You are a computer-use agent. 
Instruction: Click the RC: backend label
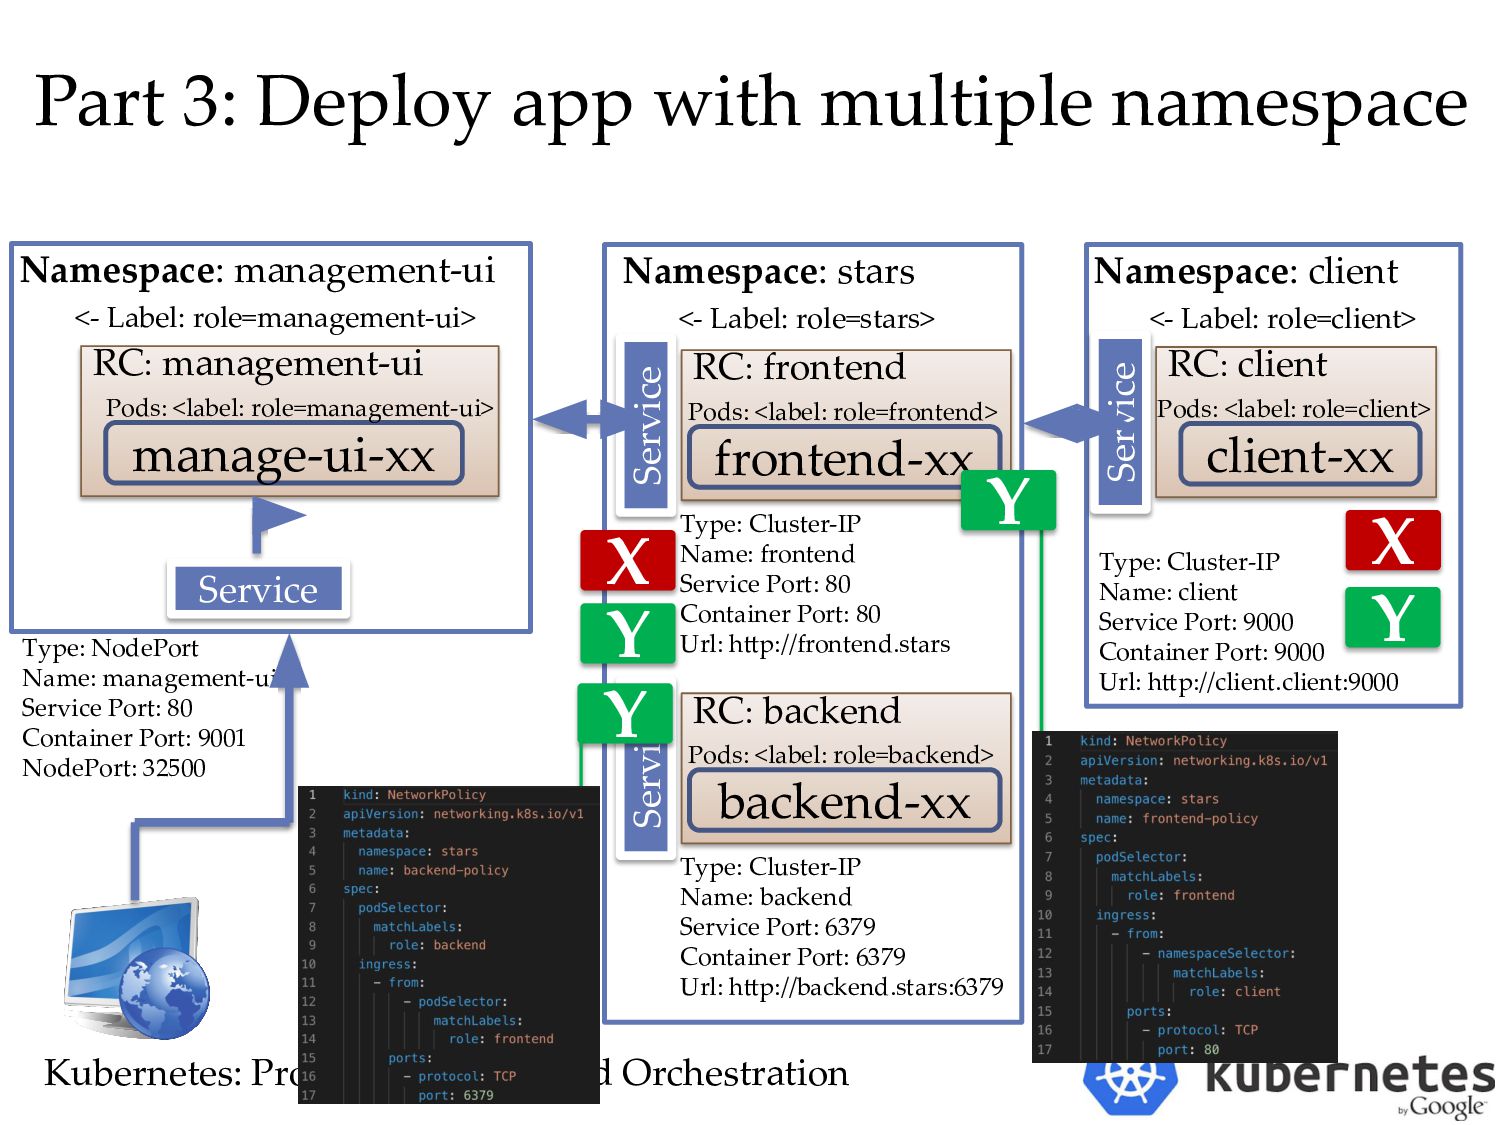pos(797,711)
